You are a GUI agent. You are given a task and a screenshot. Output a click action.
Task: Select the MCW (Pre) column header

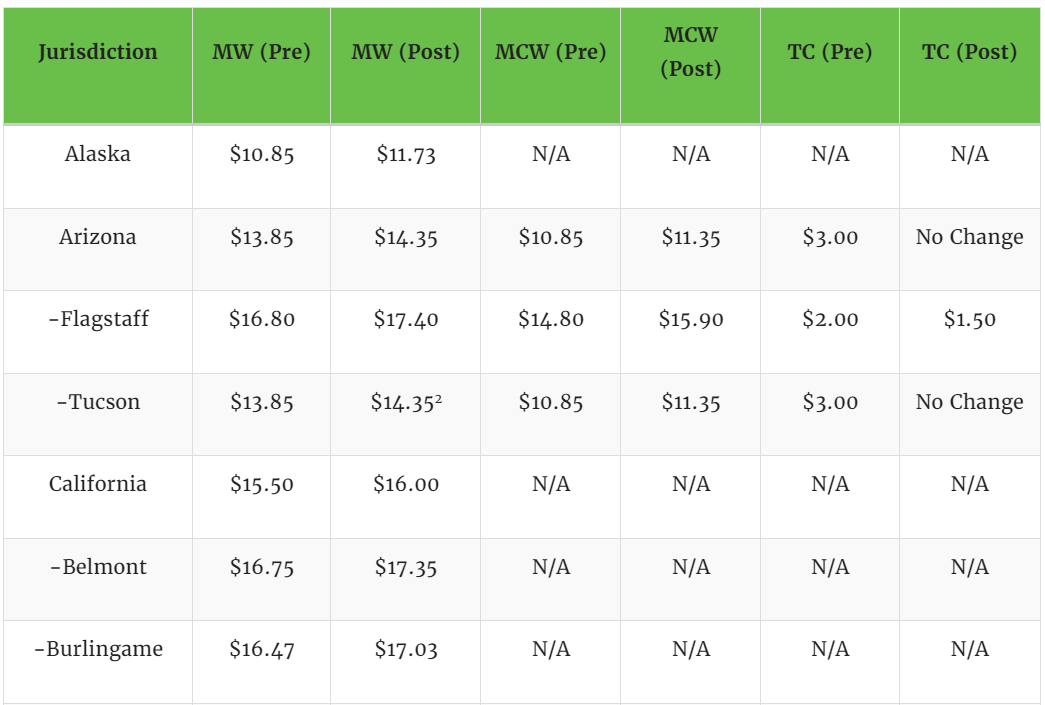(550, 52)
